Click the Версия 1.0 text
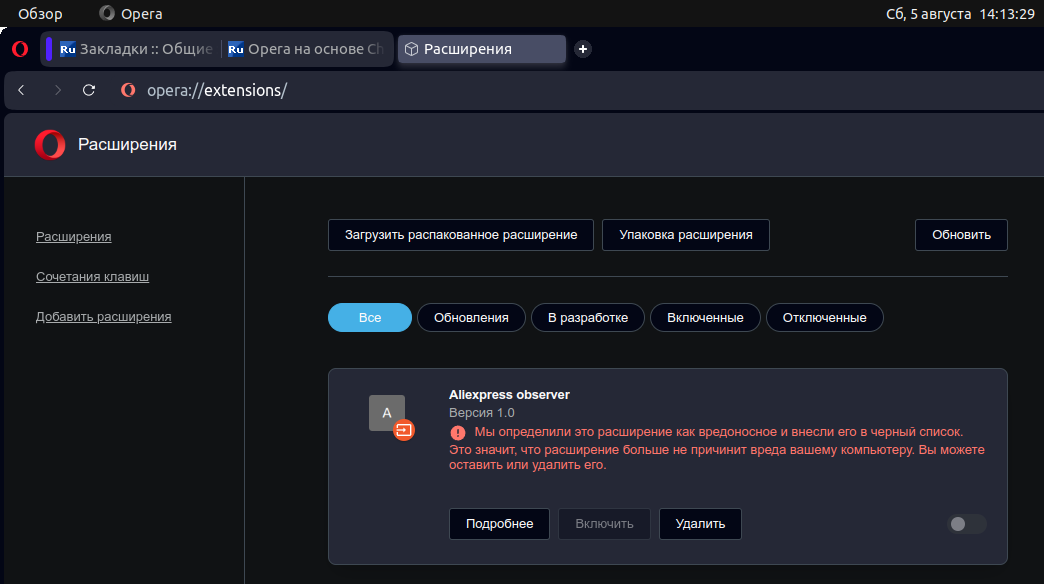This screenshot has width=1044, height=584. click(x=482, y=413)
